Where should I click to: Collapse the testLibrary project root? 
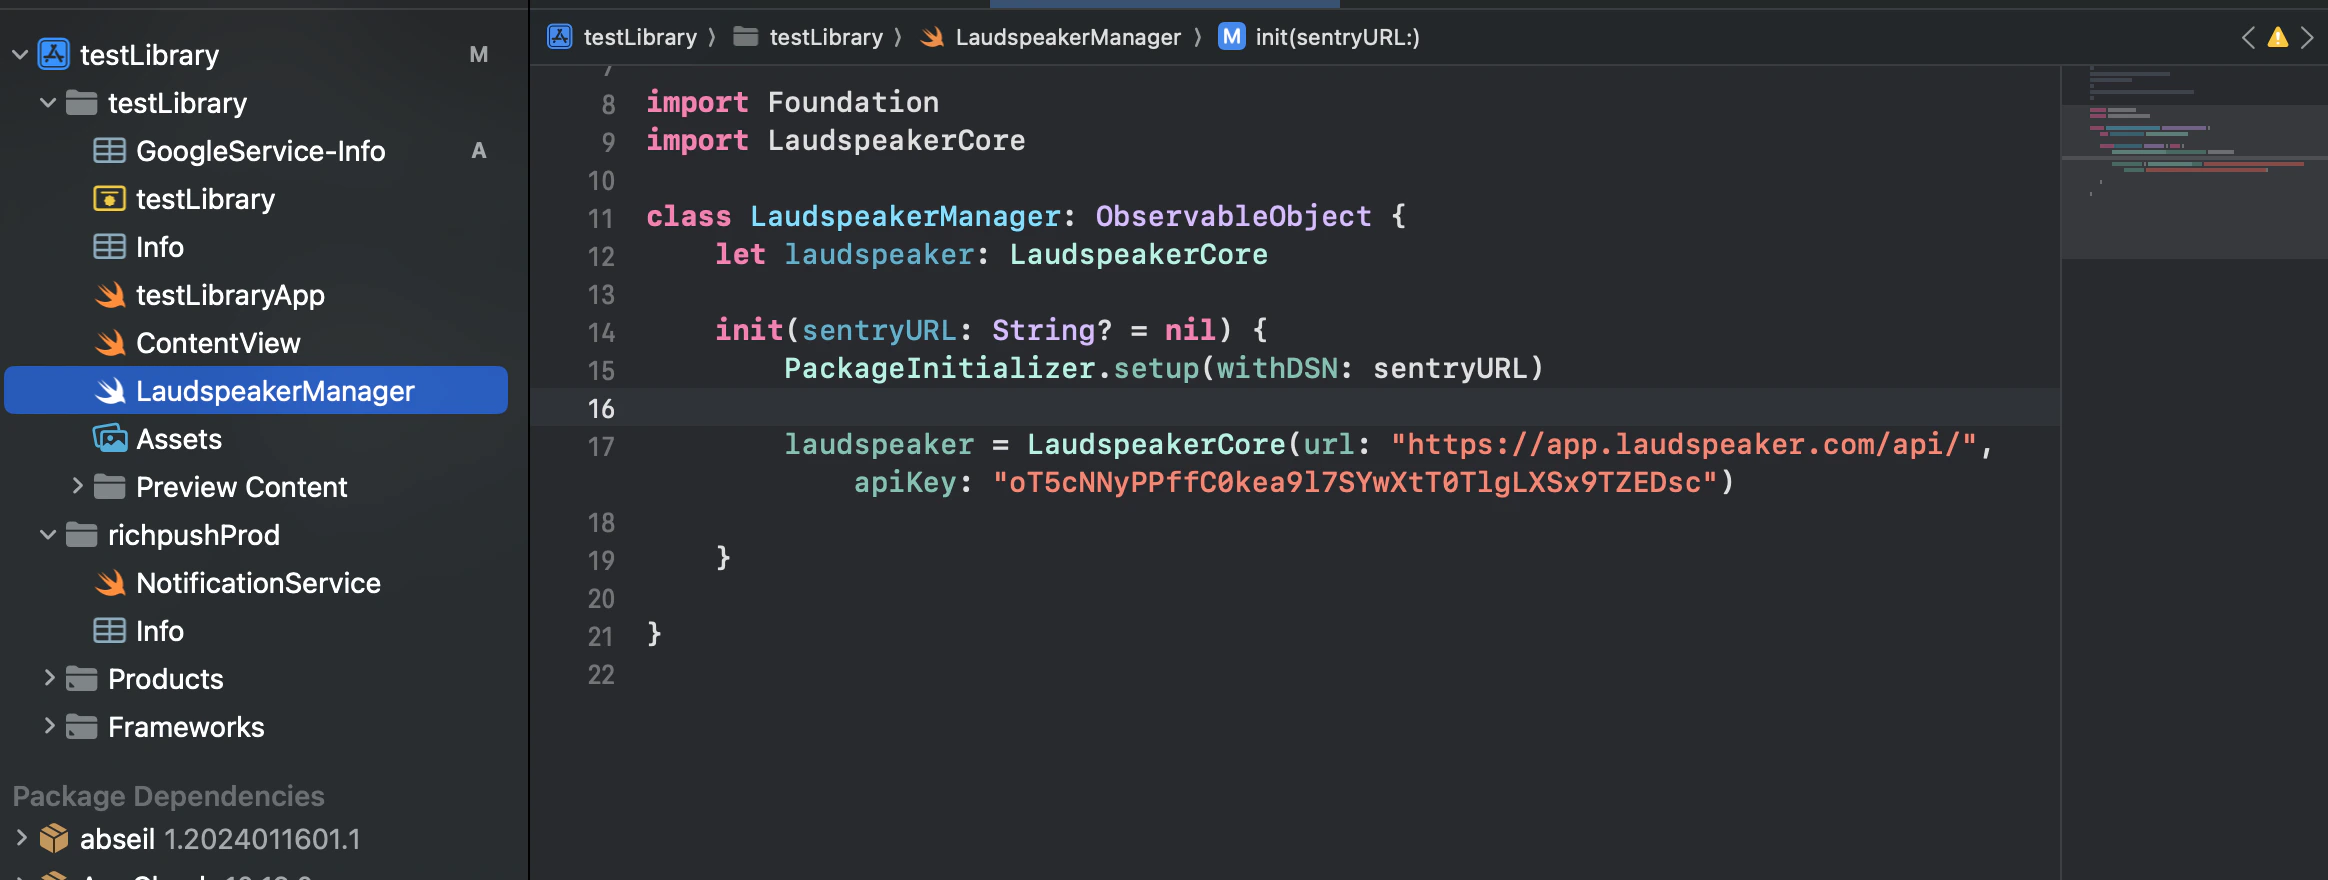pyautogui.click(x=20, y=55)
